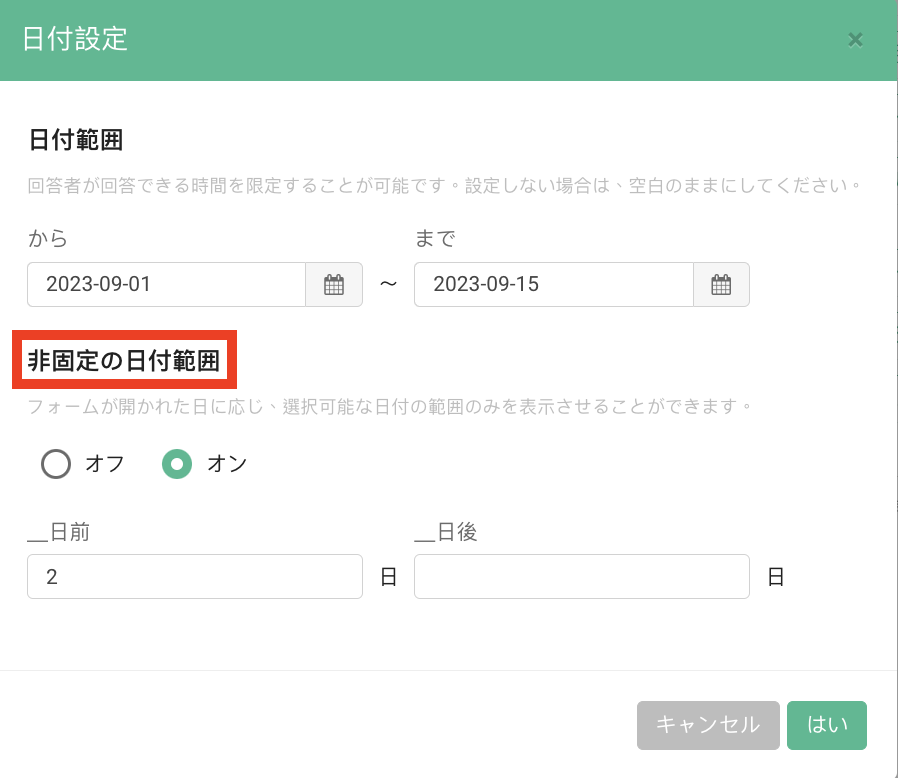
Task: Click the 日付範囲 section heading
Action: pyautogui.click(x=76, y=140)
